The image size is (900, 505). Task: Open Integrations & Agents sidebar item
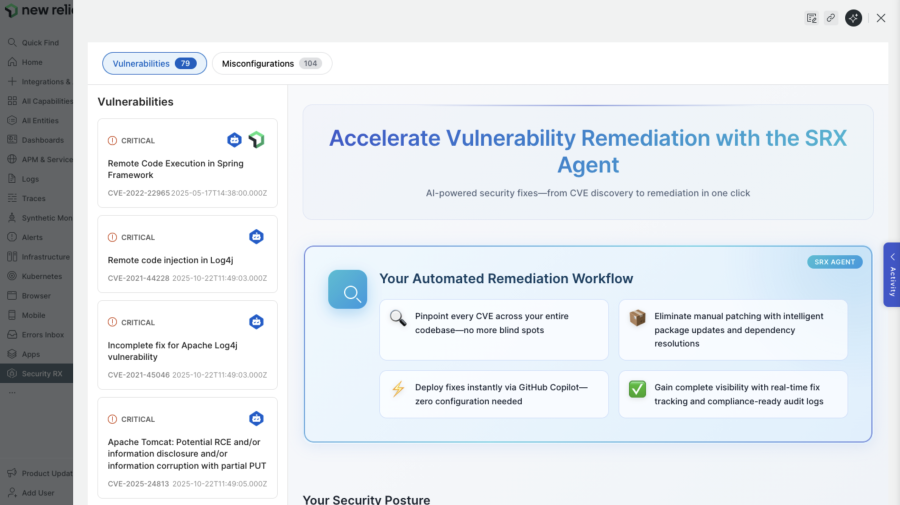point(36,81)
